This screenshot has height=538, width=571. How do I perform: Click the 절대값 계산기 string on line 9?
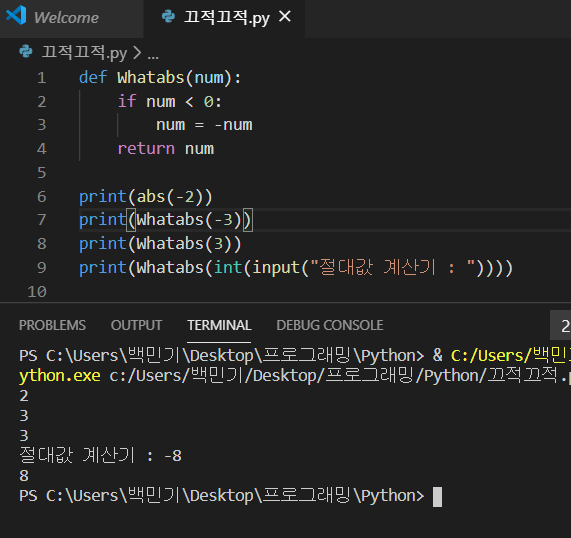coord(393,267)
